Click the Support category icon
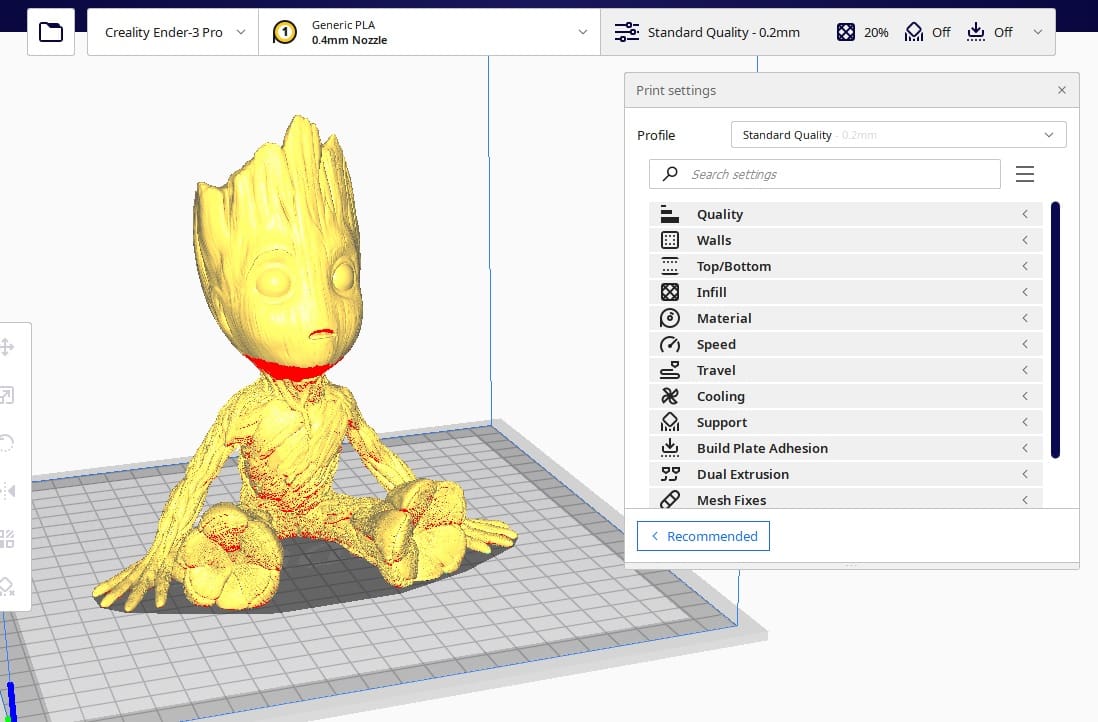 click(x=669, y=422)
